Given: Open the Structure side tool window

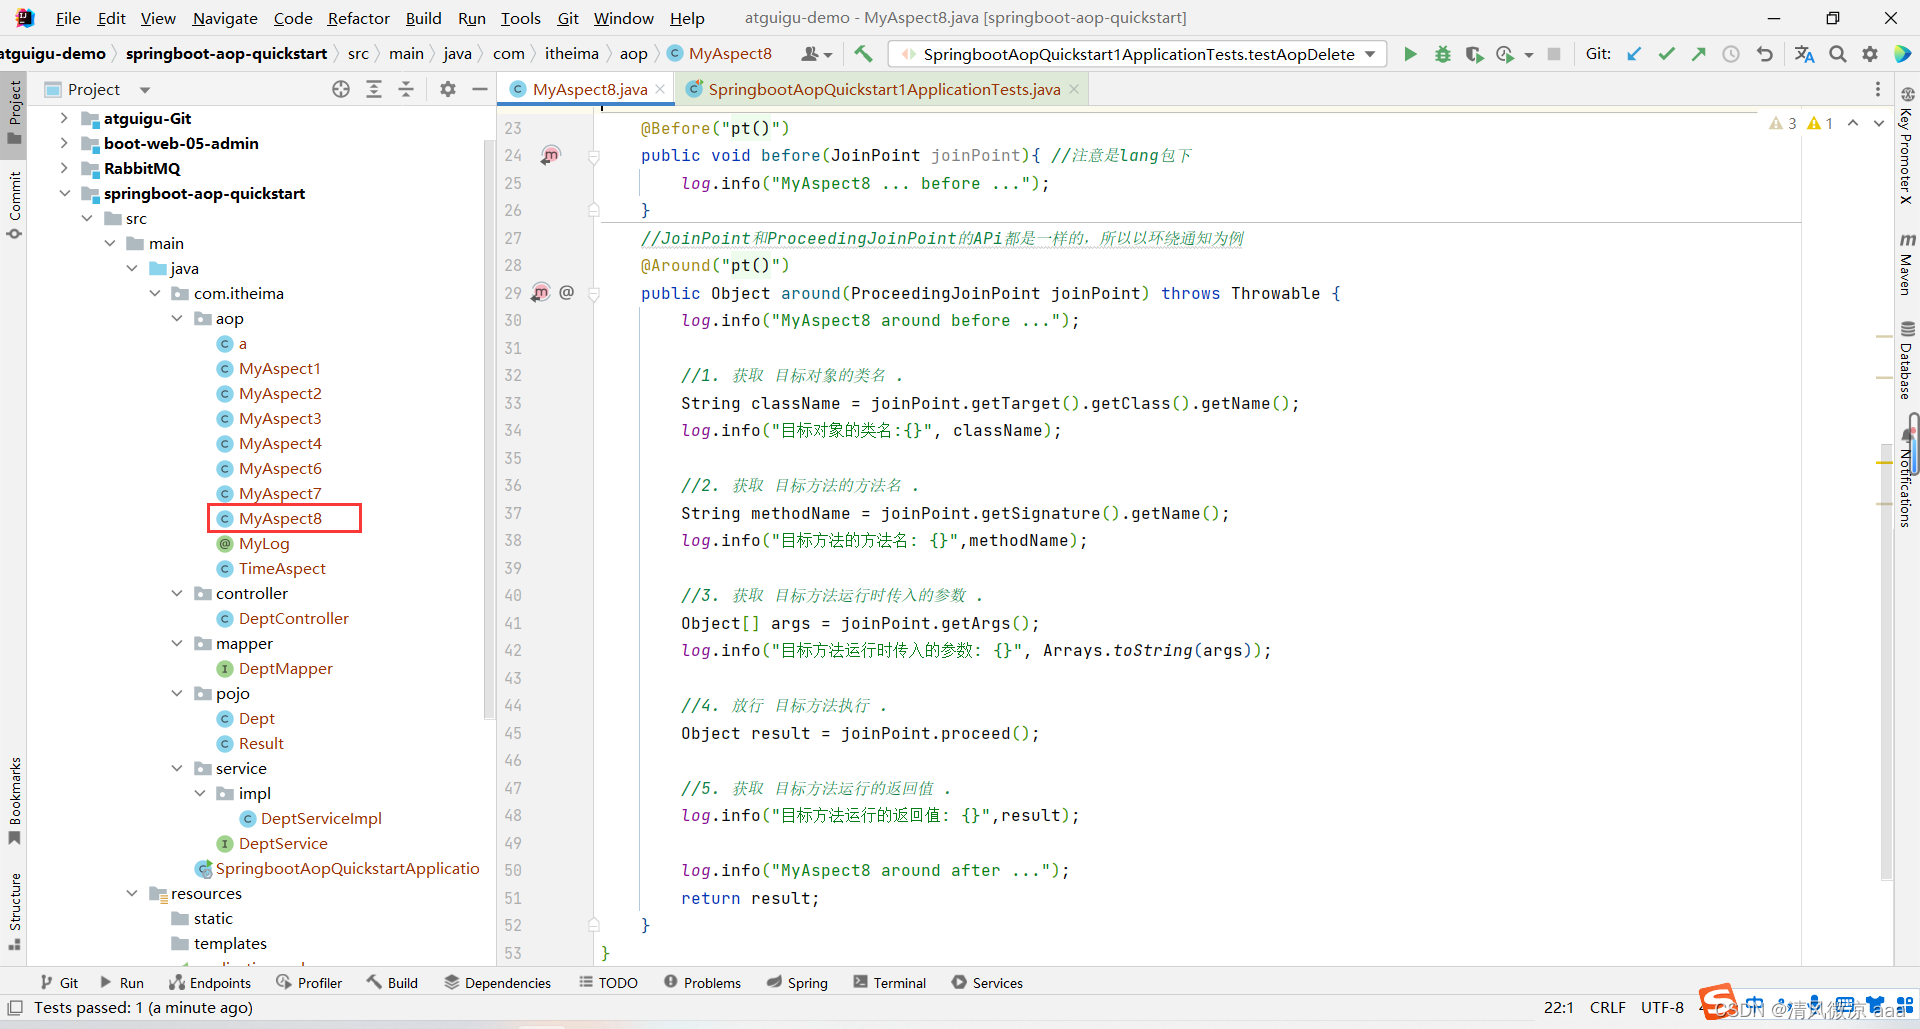Looking at the screenshot, I should coord(14,910).
